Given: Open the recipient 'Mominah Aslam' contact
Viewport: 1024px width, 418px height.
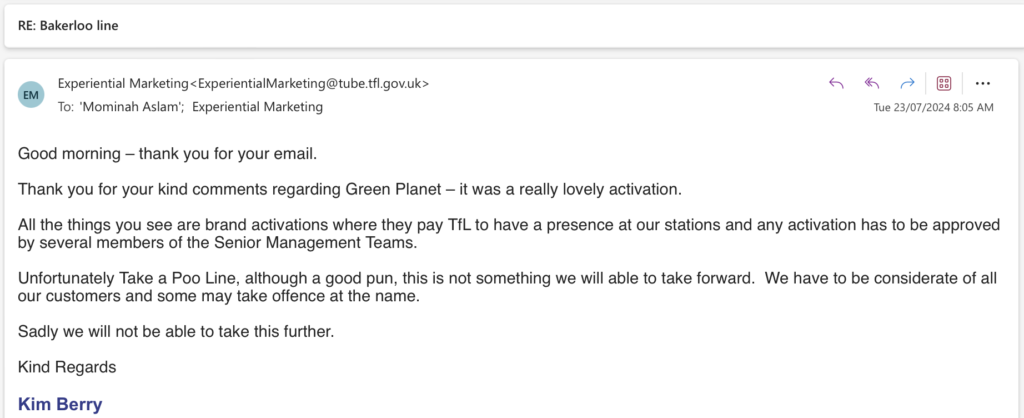Looking at the screenshot, I should 133,107.
